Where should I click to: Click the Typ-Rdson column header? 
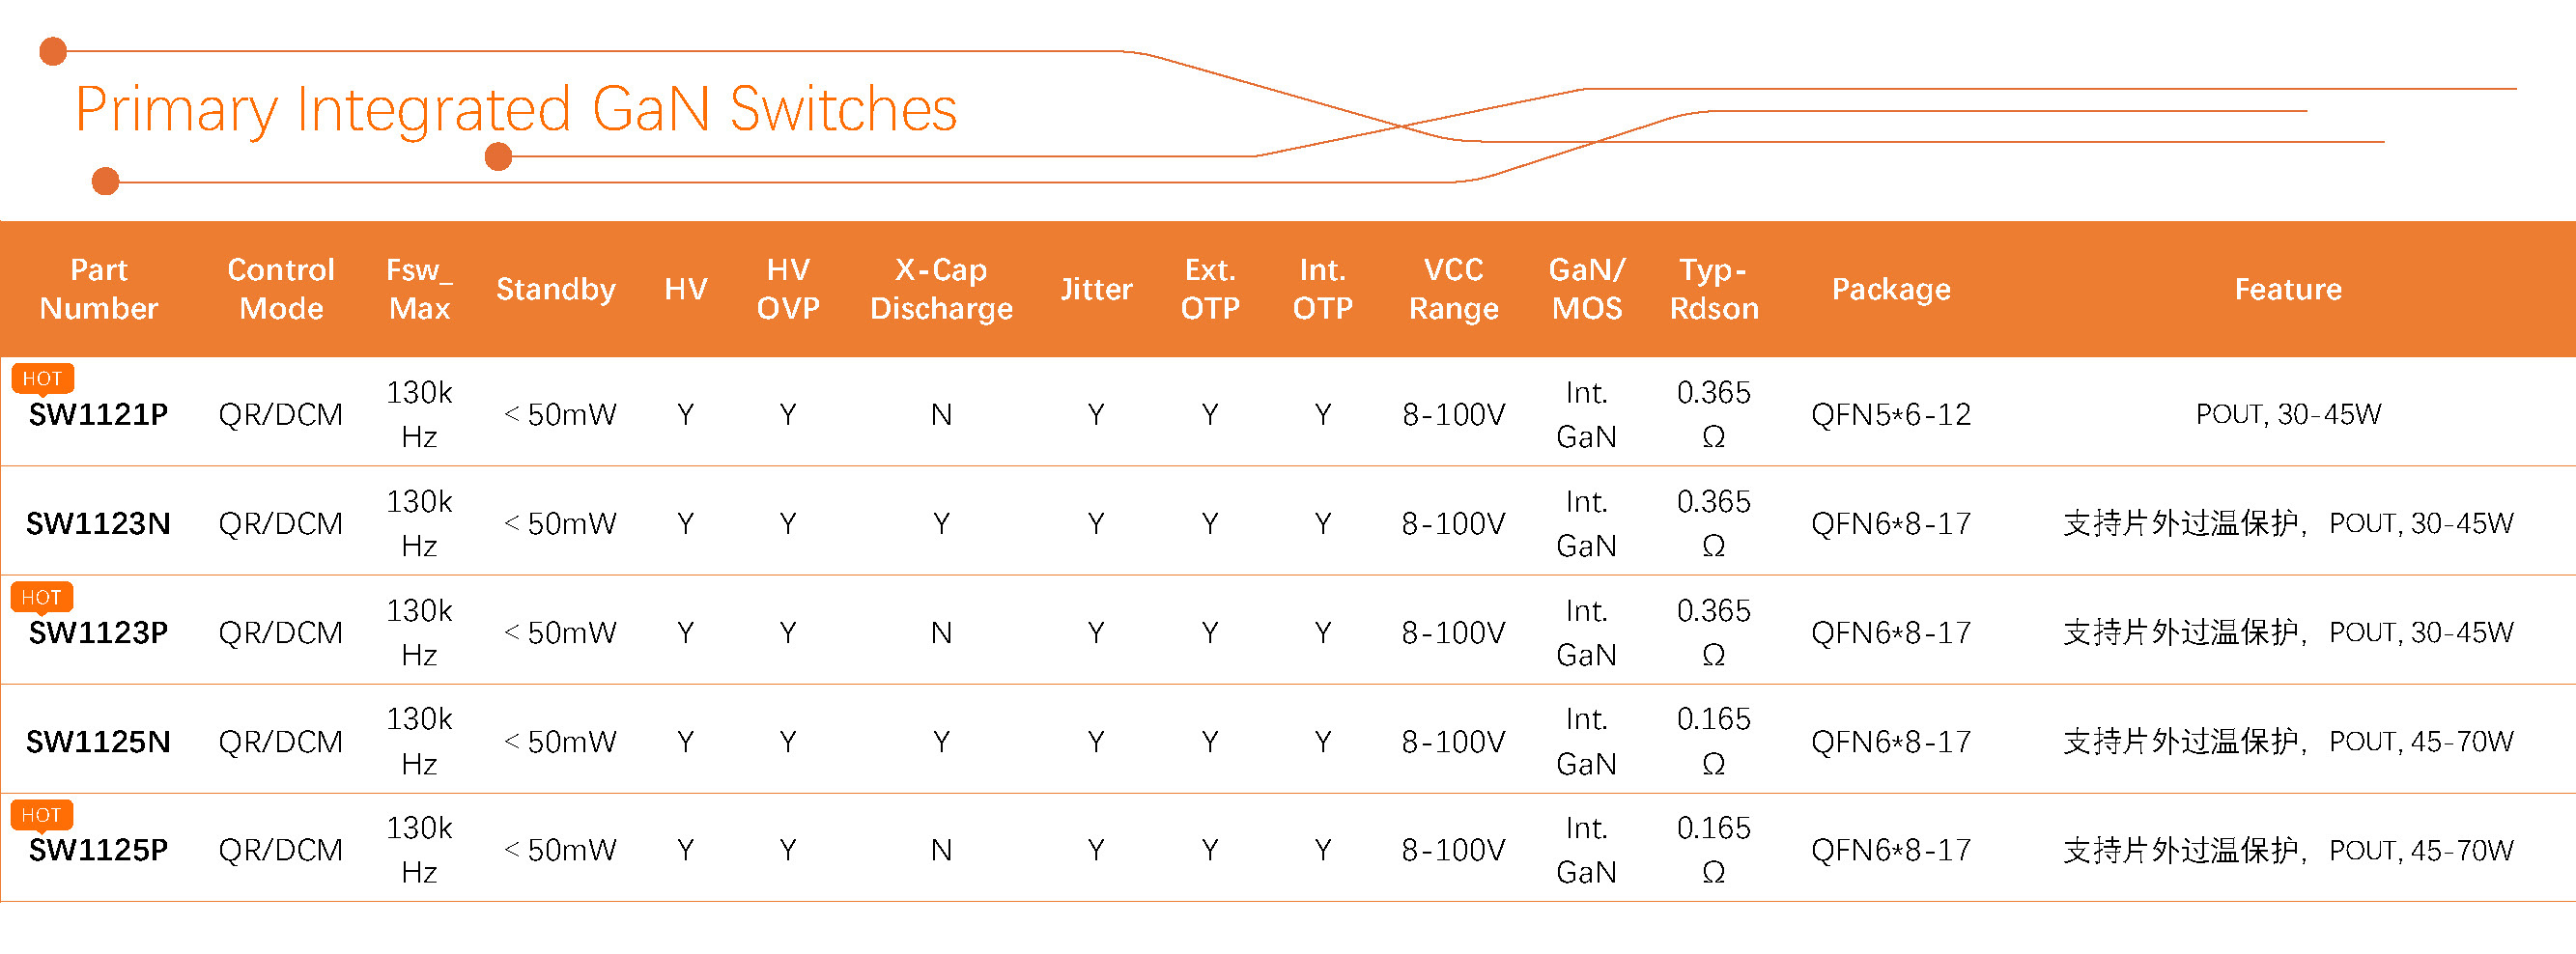[x=1714, y=289]
